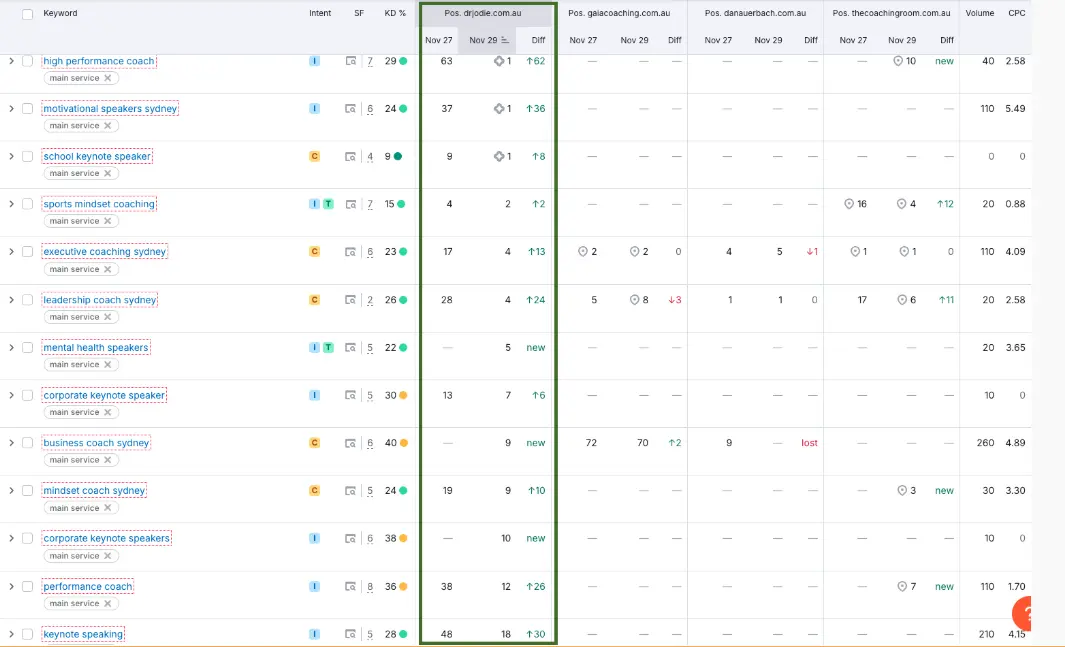Tick checkbox for leadership coach sydney
The image size is (1065, 647).
click(27, 299)
